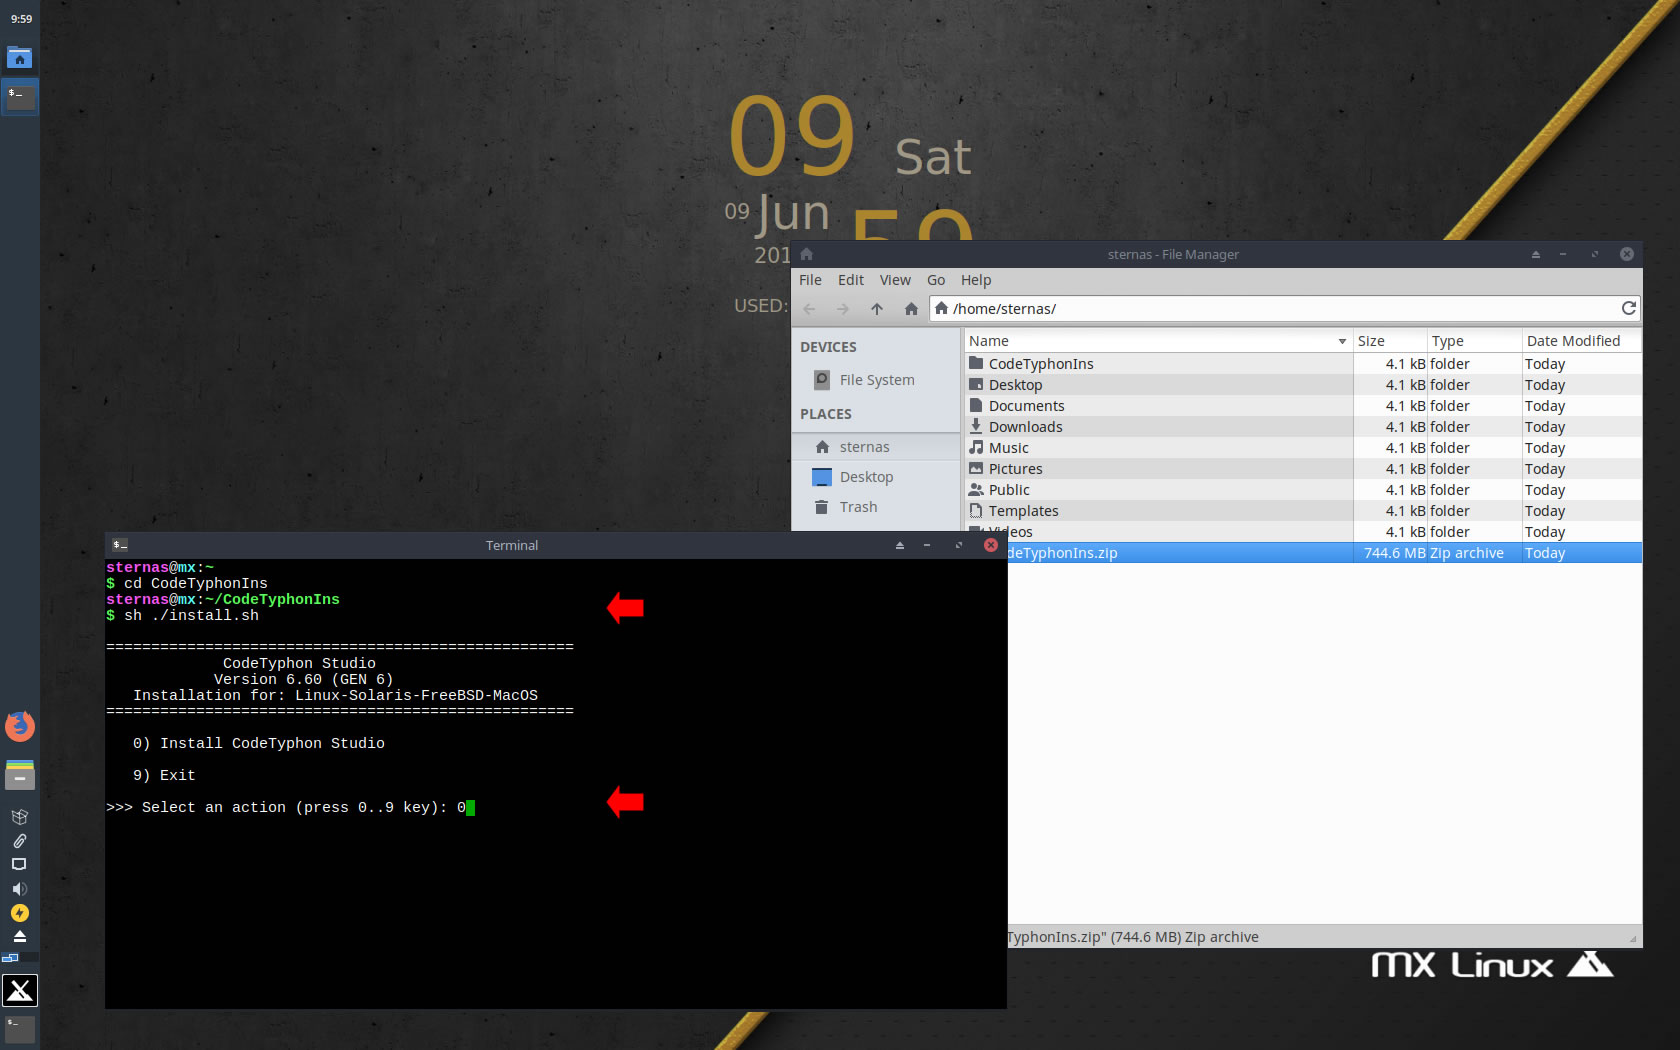The width and height of the screenshot is (1680, 1050).
Task: Click the panel clock showing 9:59
Action: tap(21, 19)
